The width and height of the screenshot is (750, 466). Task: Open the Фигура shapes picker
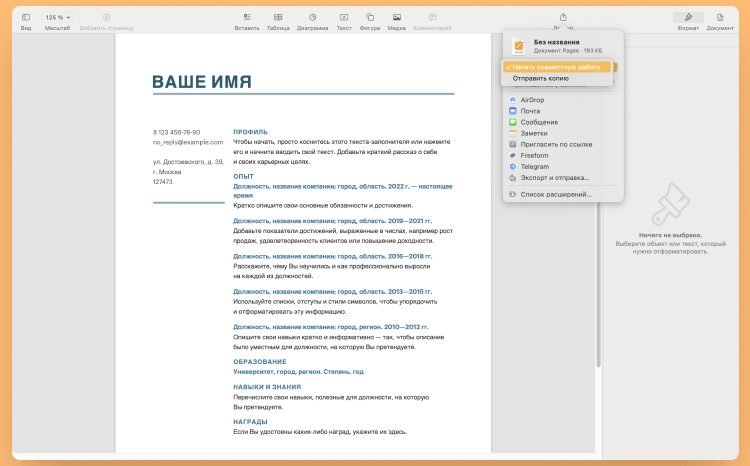(370, 18)
